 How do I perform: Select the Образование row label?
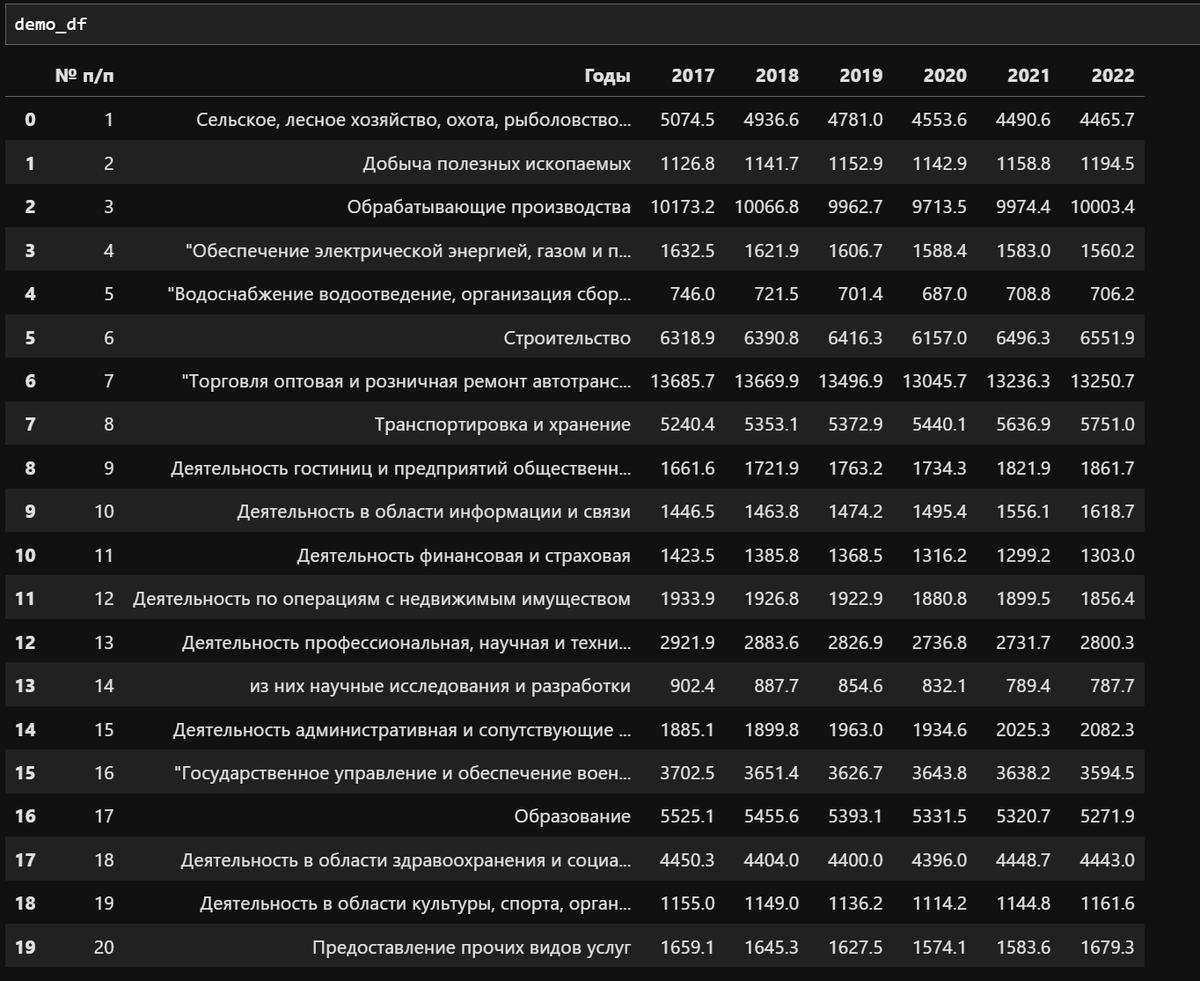(x=573, y=817)
